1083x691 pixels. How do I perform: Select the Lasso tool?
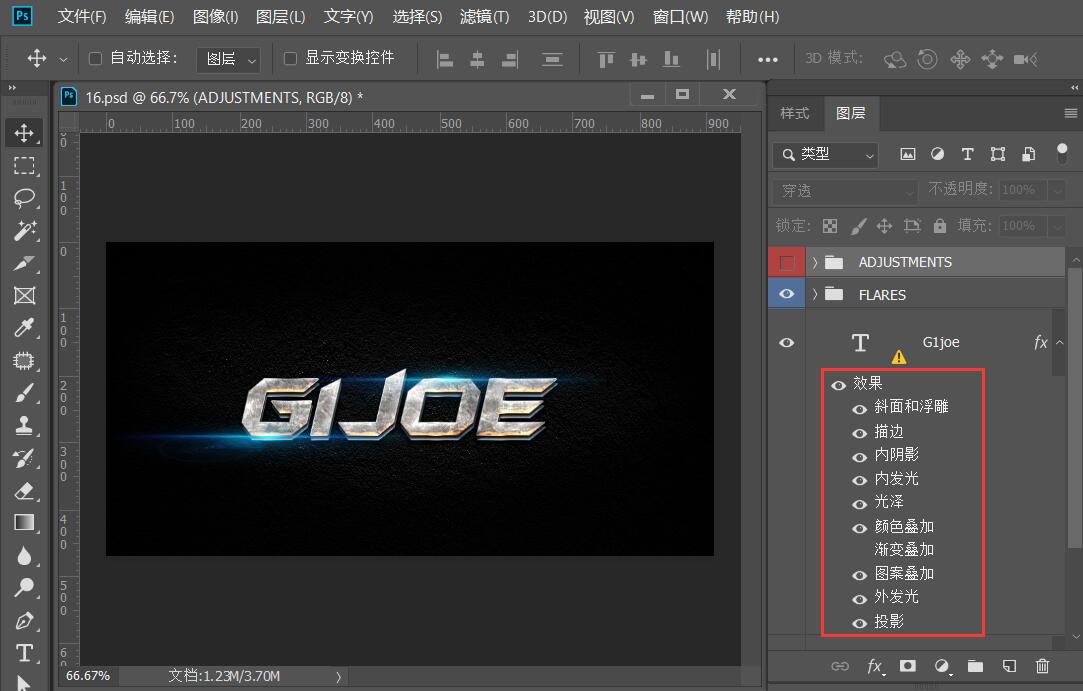24,198
